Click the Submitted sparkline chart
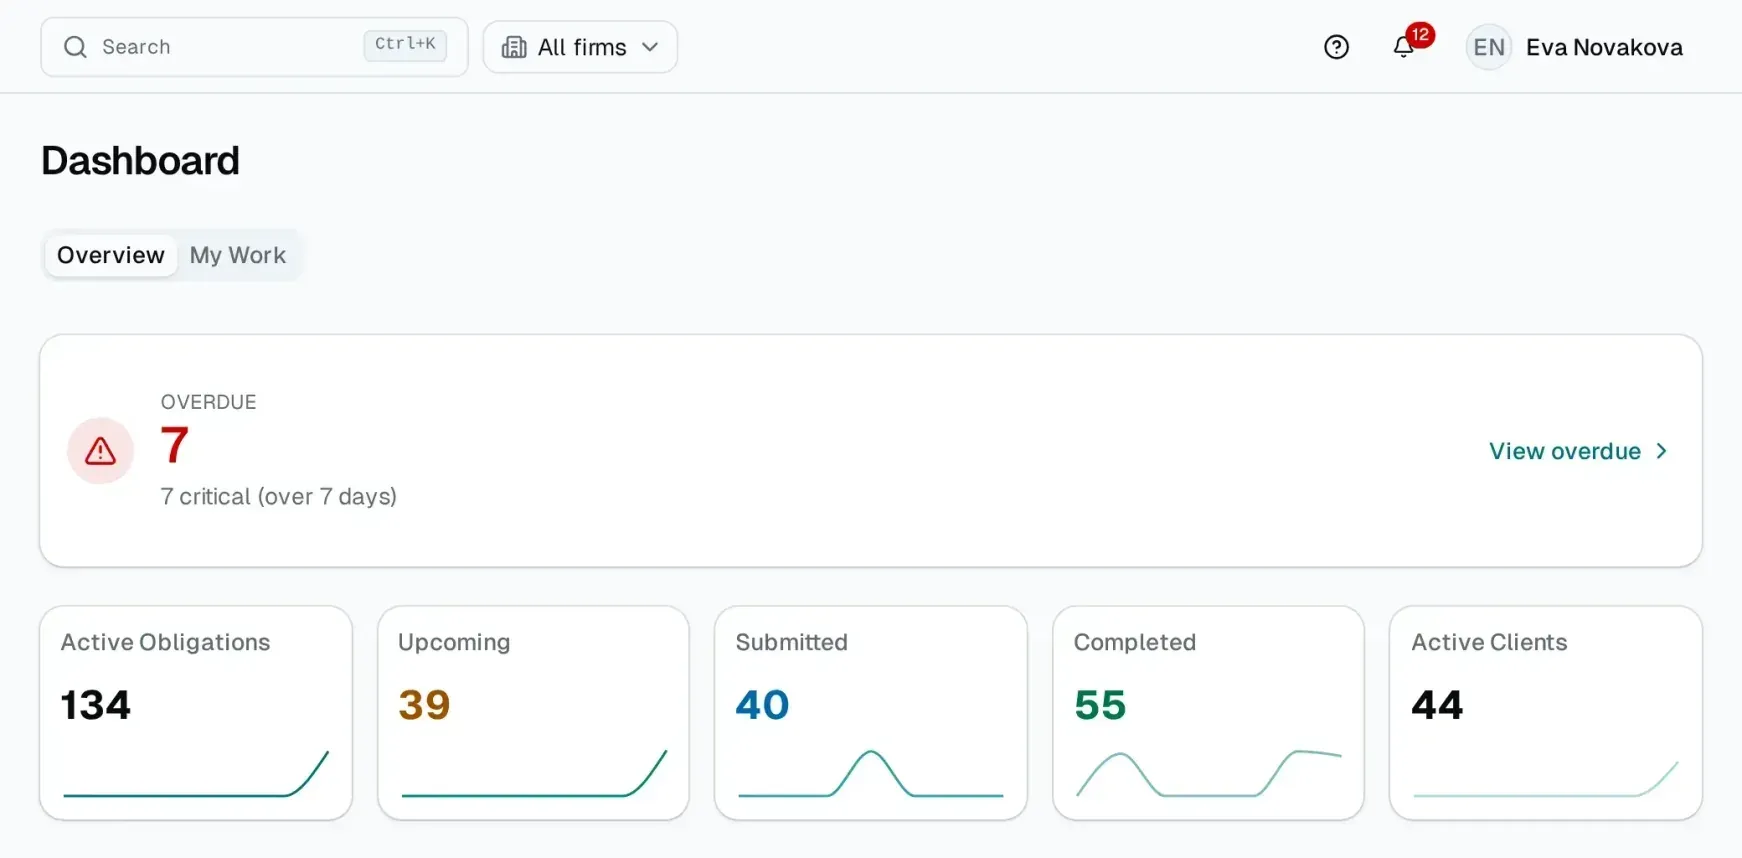The height and width of the screenshot is (858, 1742). coord(871,774)
